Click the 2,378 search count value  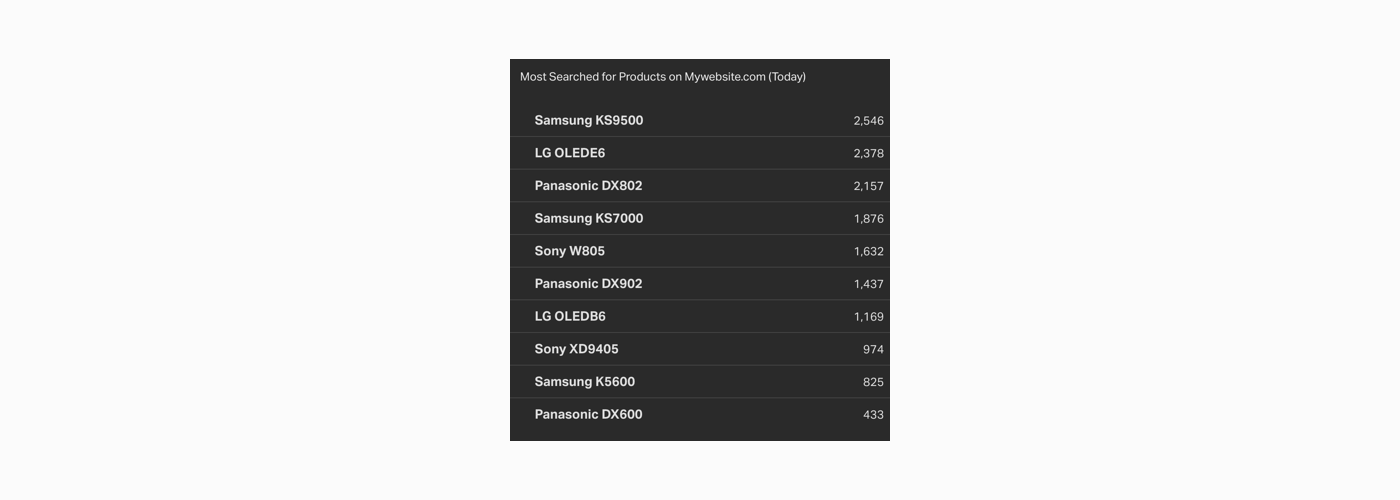[x=868, y=153]
